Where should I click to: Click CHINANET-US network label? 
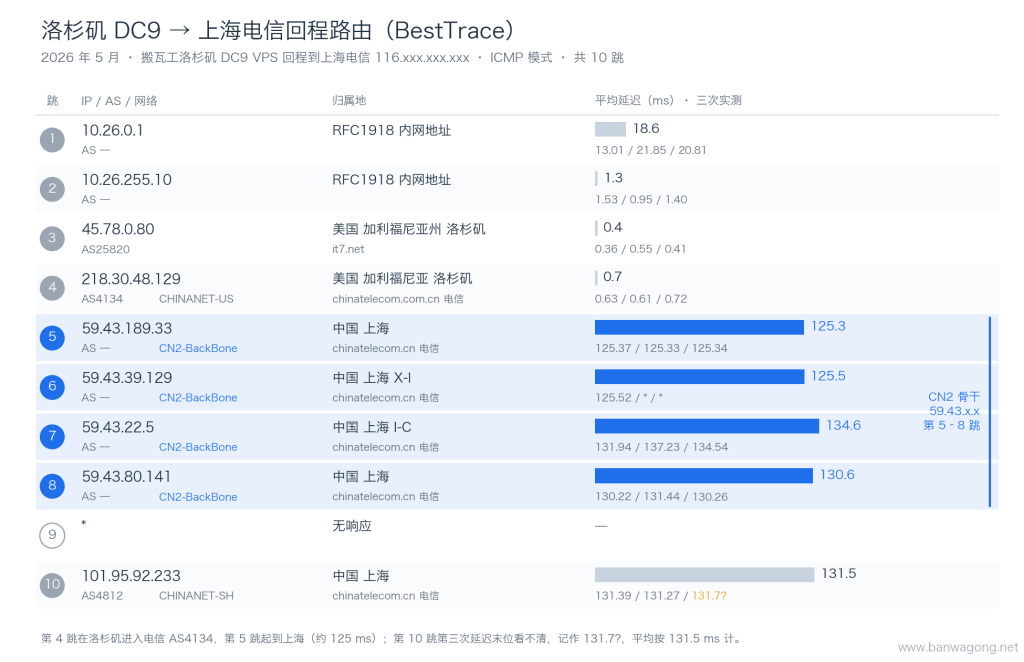pyautogui.click(x=196, y=299)
